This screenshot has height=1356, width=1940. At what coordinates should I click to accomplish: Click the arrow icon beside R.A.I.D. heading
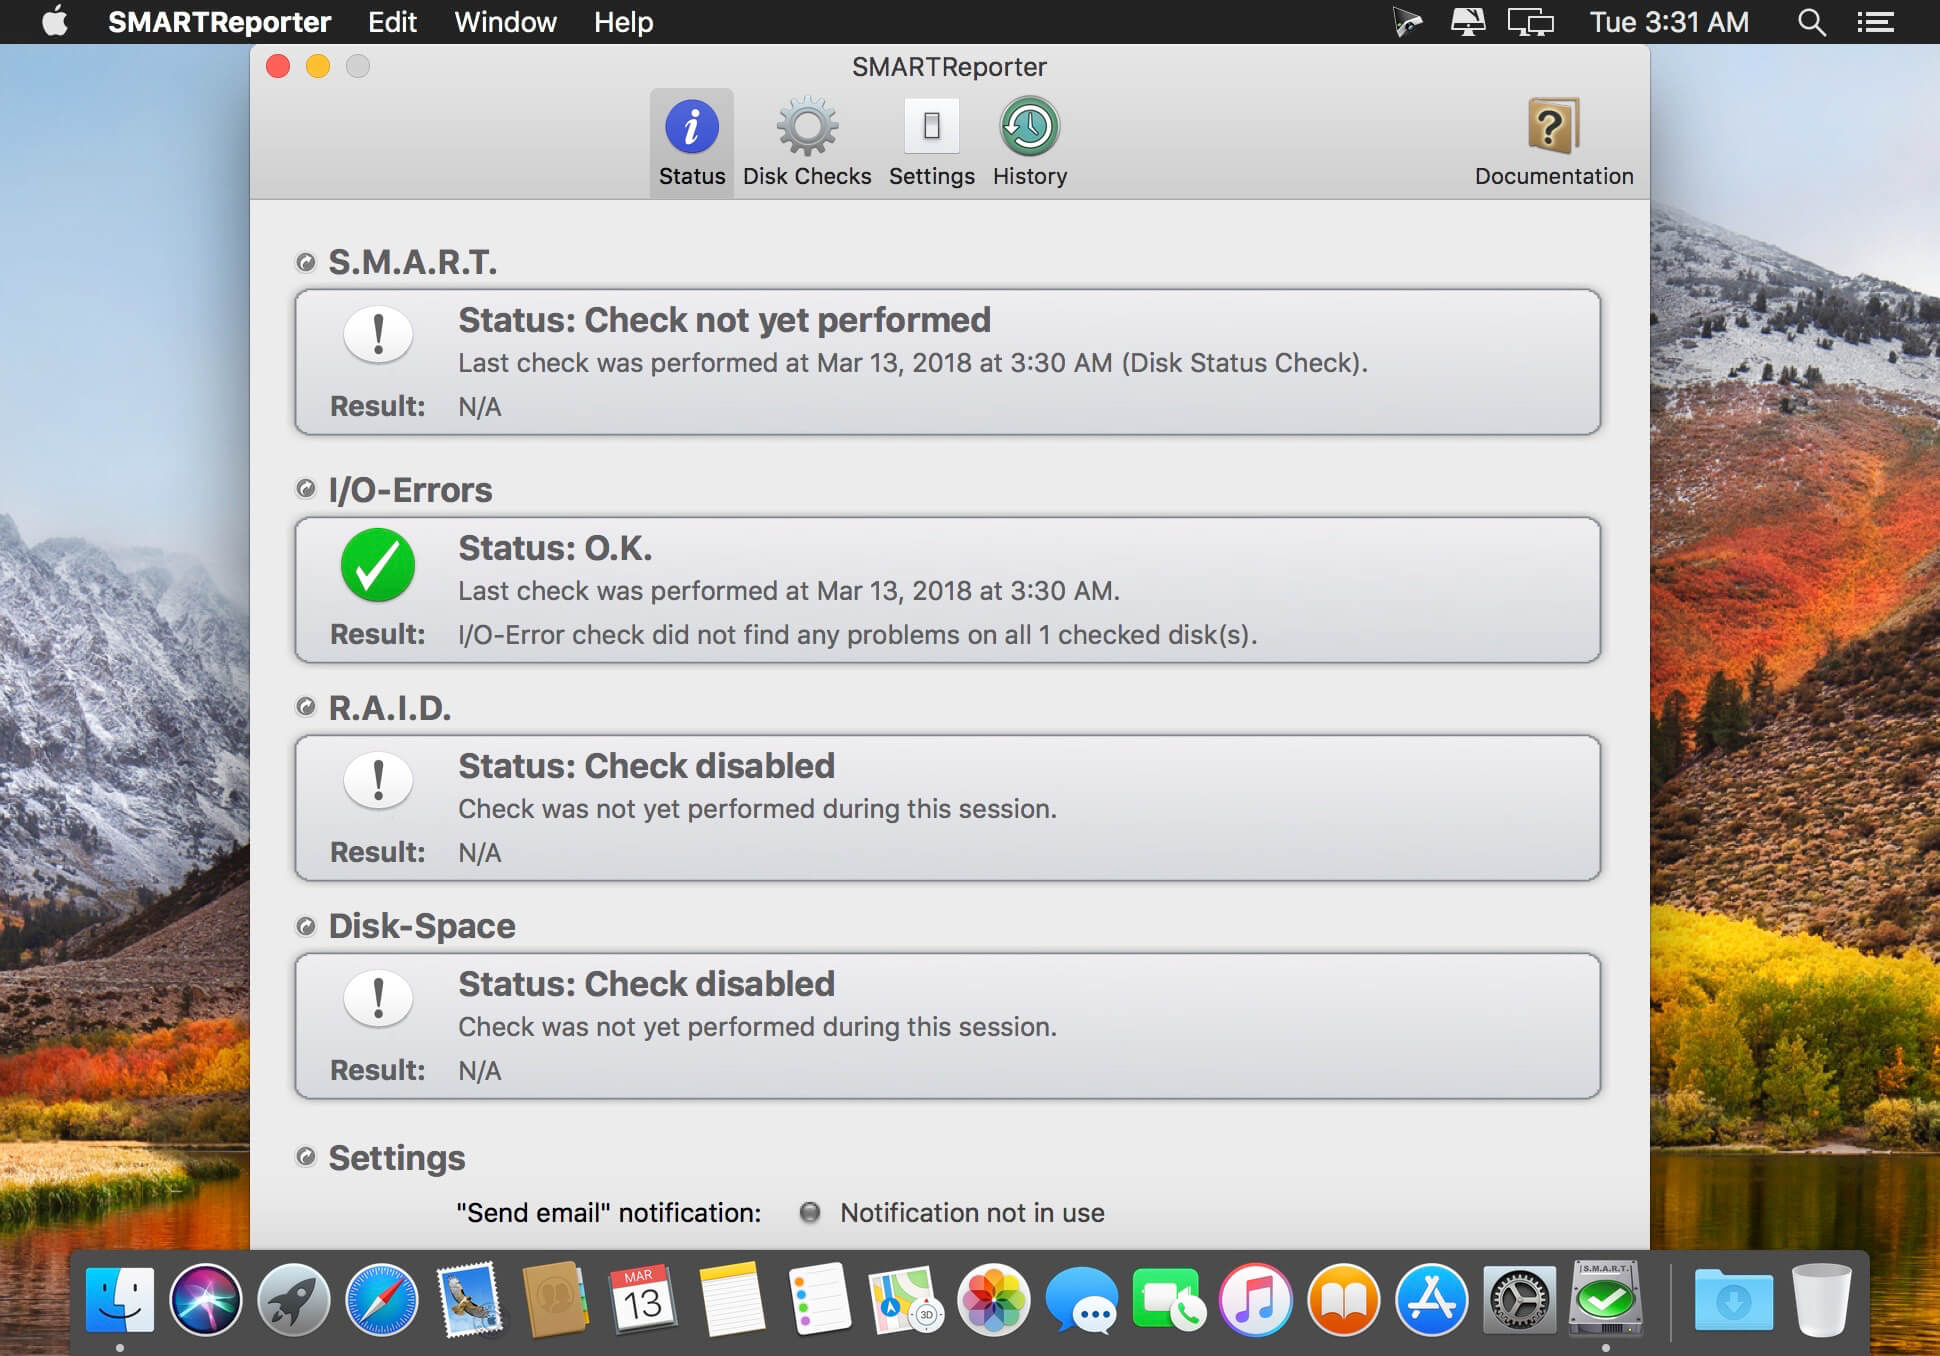click(x=306, y=707)
